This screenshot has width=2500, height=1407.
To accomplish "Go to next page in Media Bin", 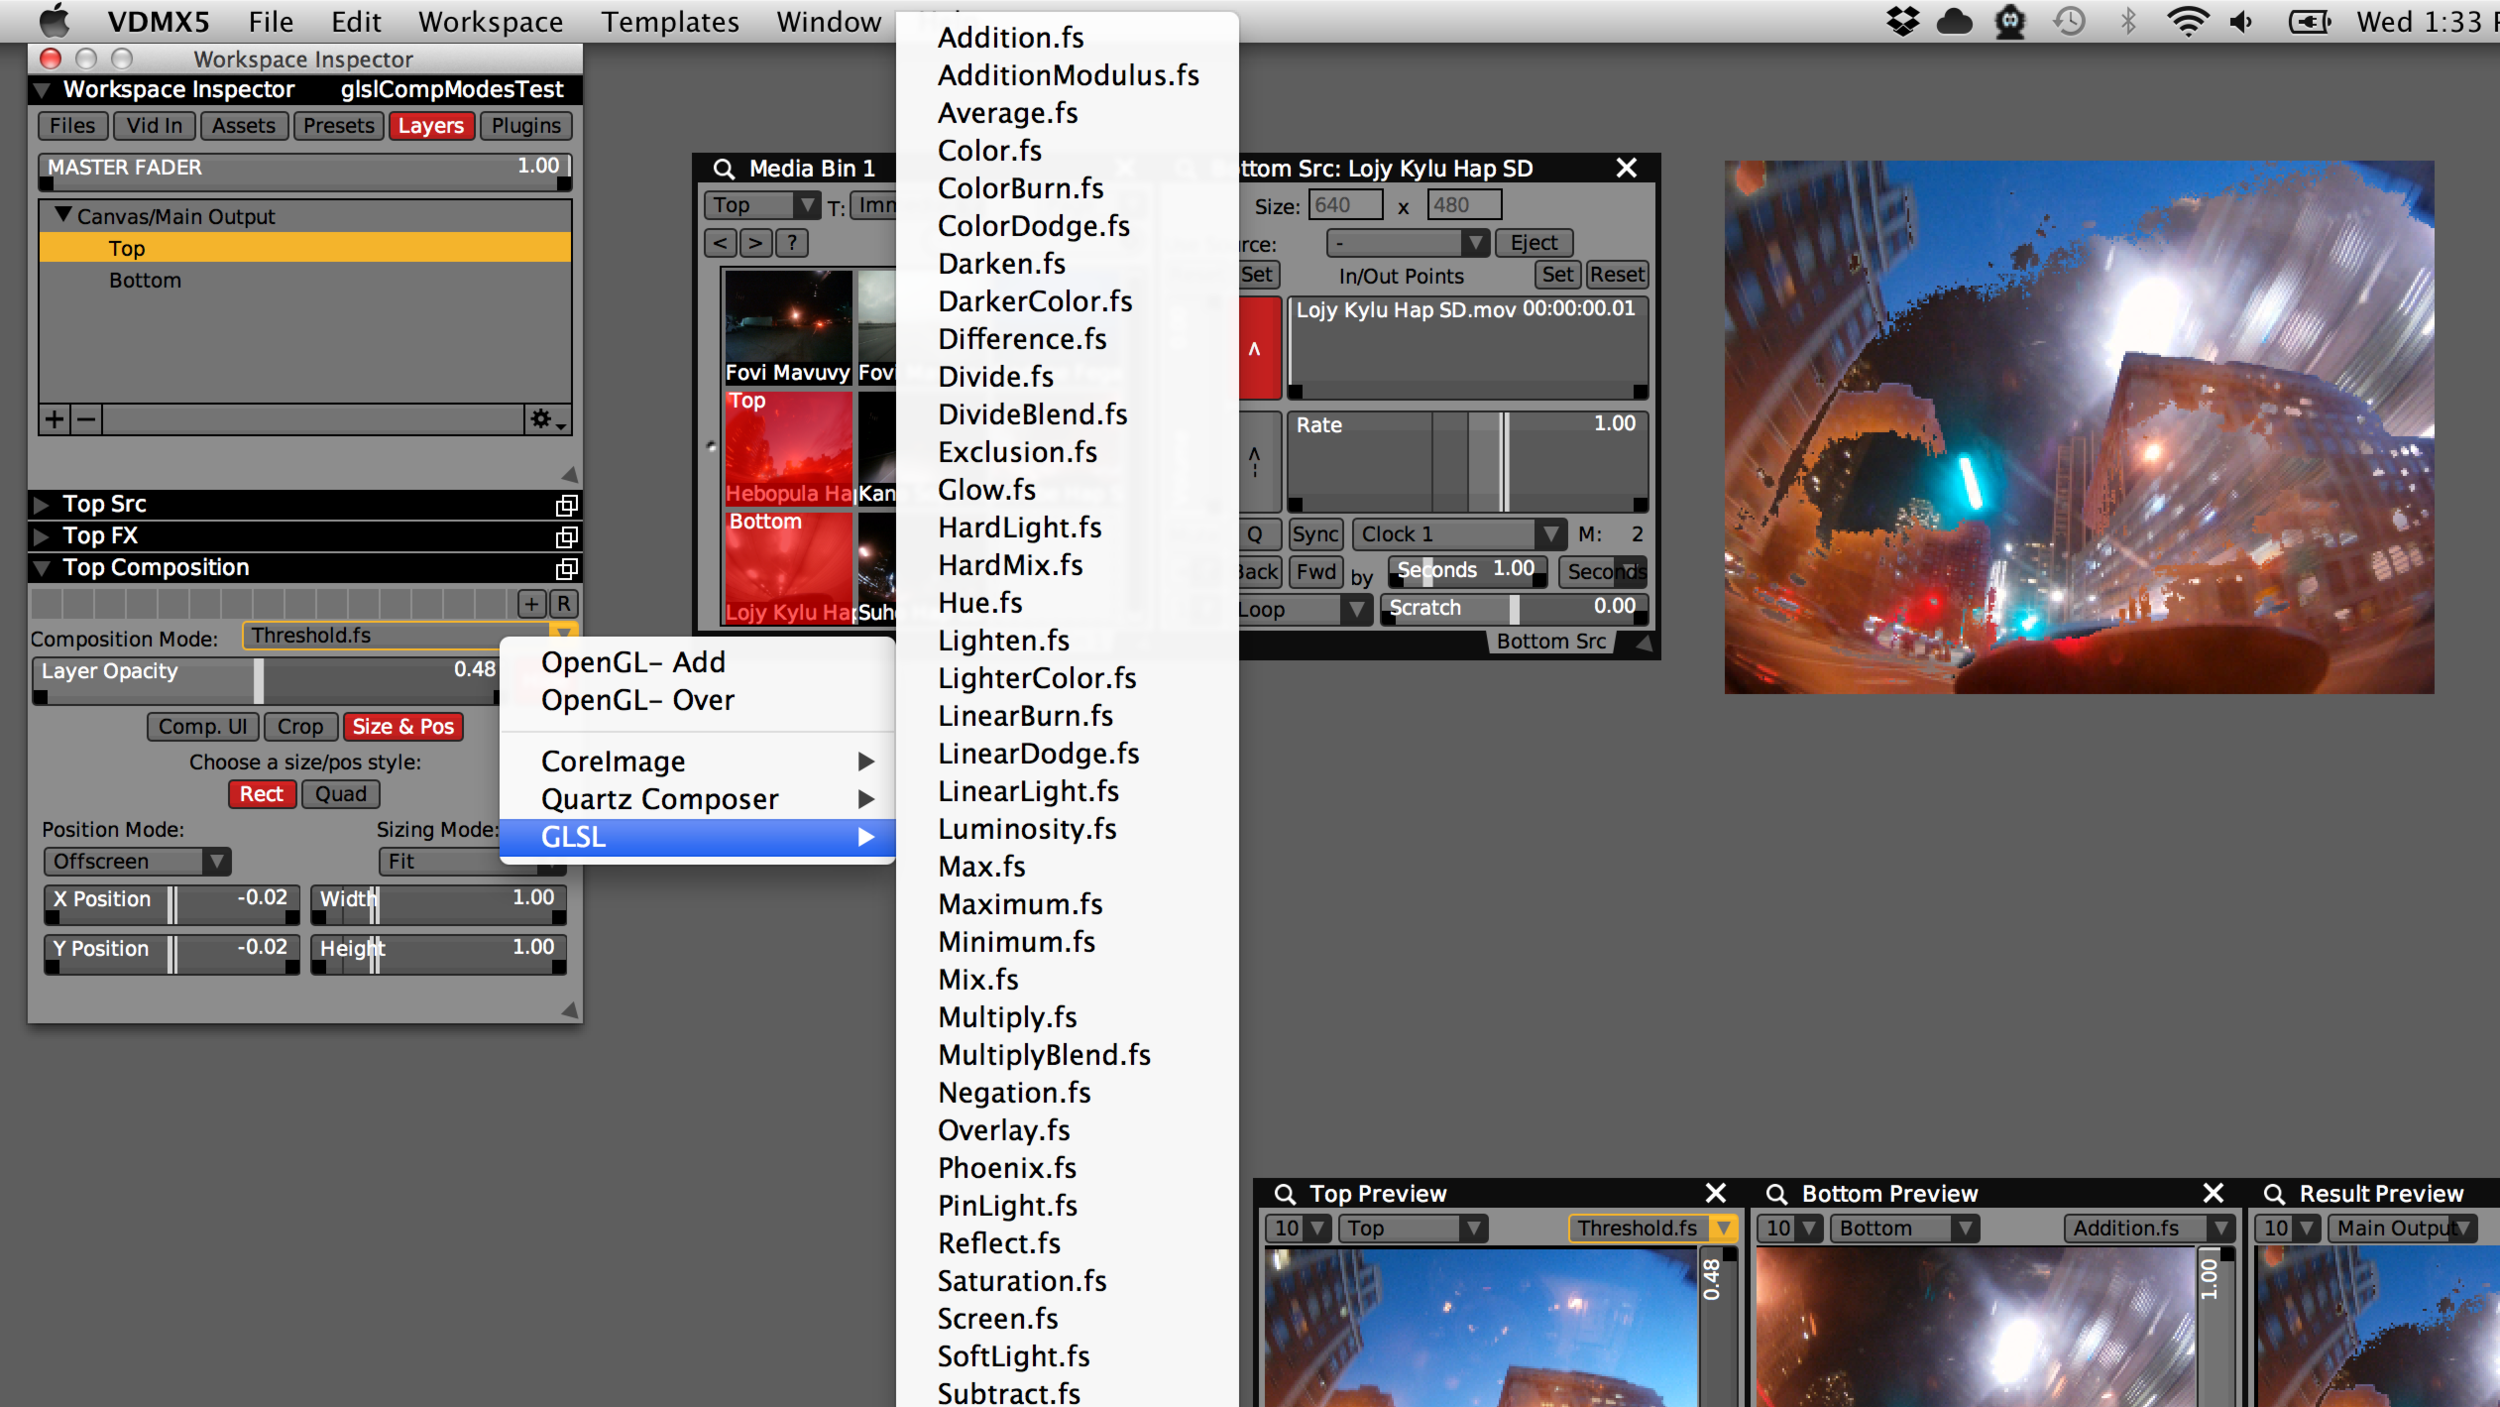I will point(756,243).
